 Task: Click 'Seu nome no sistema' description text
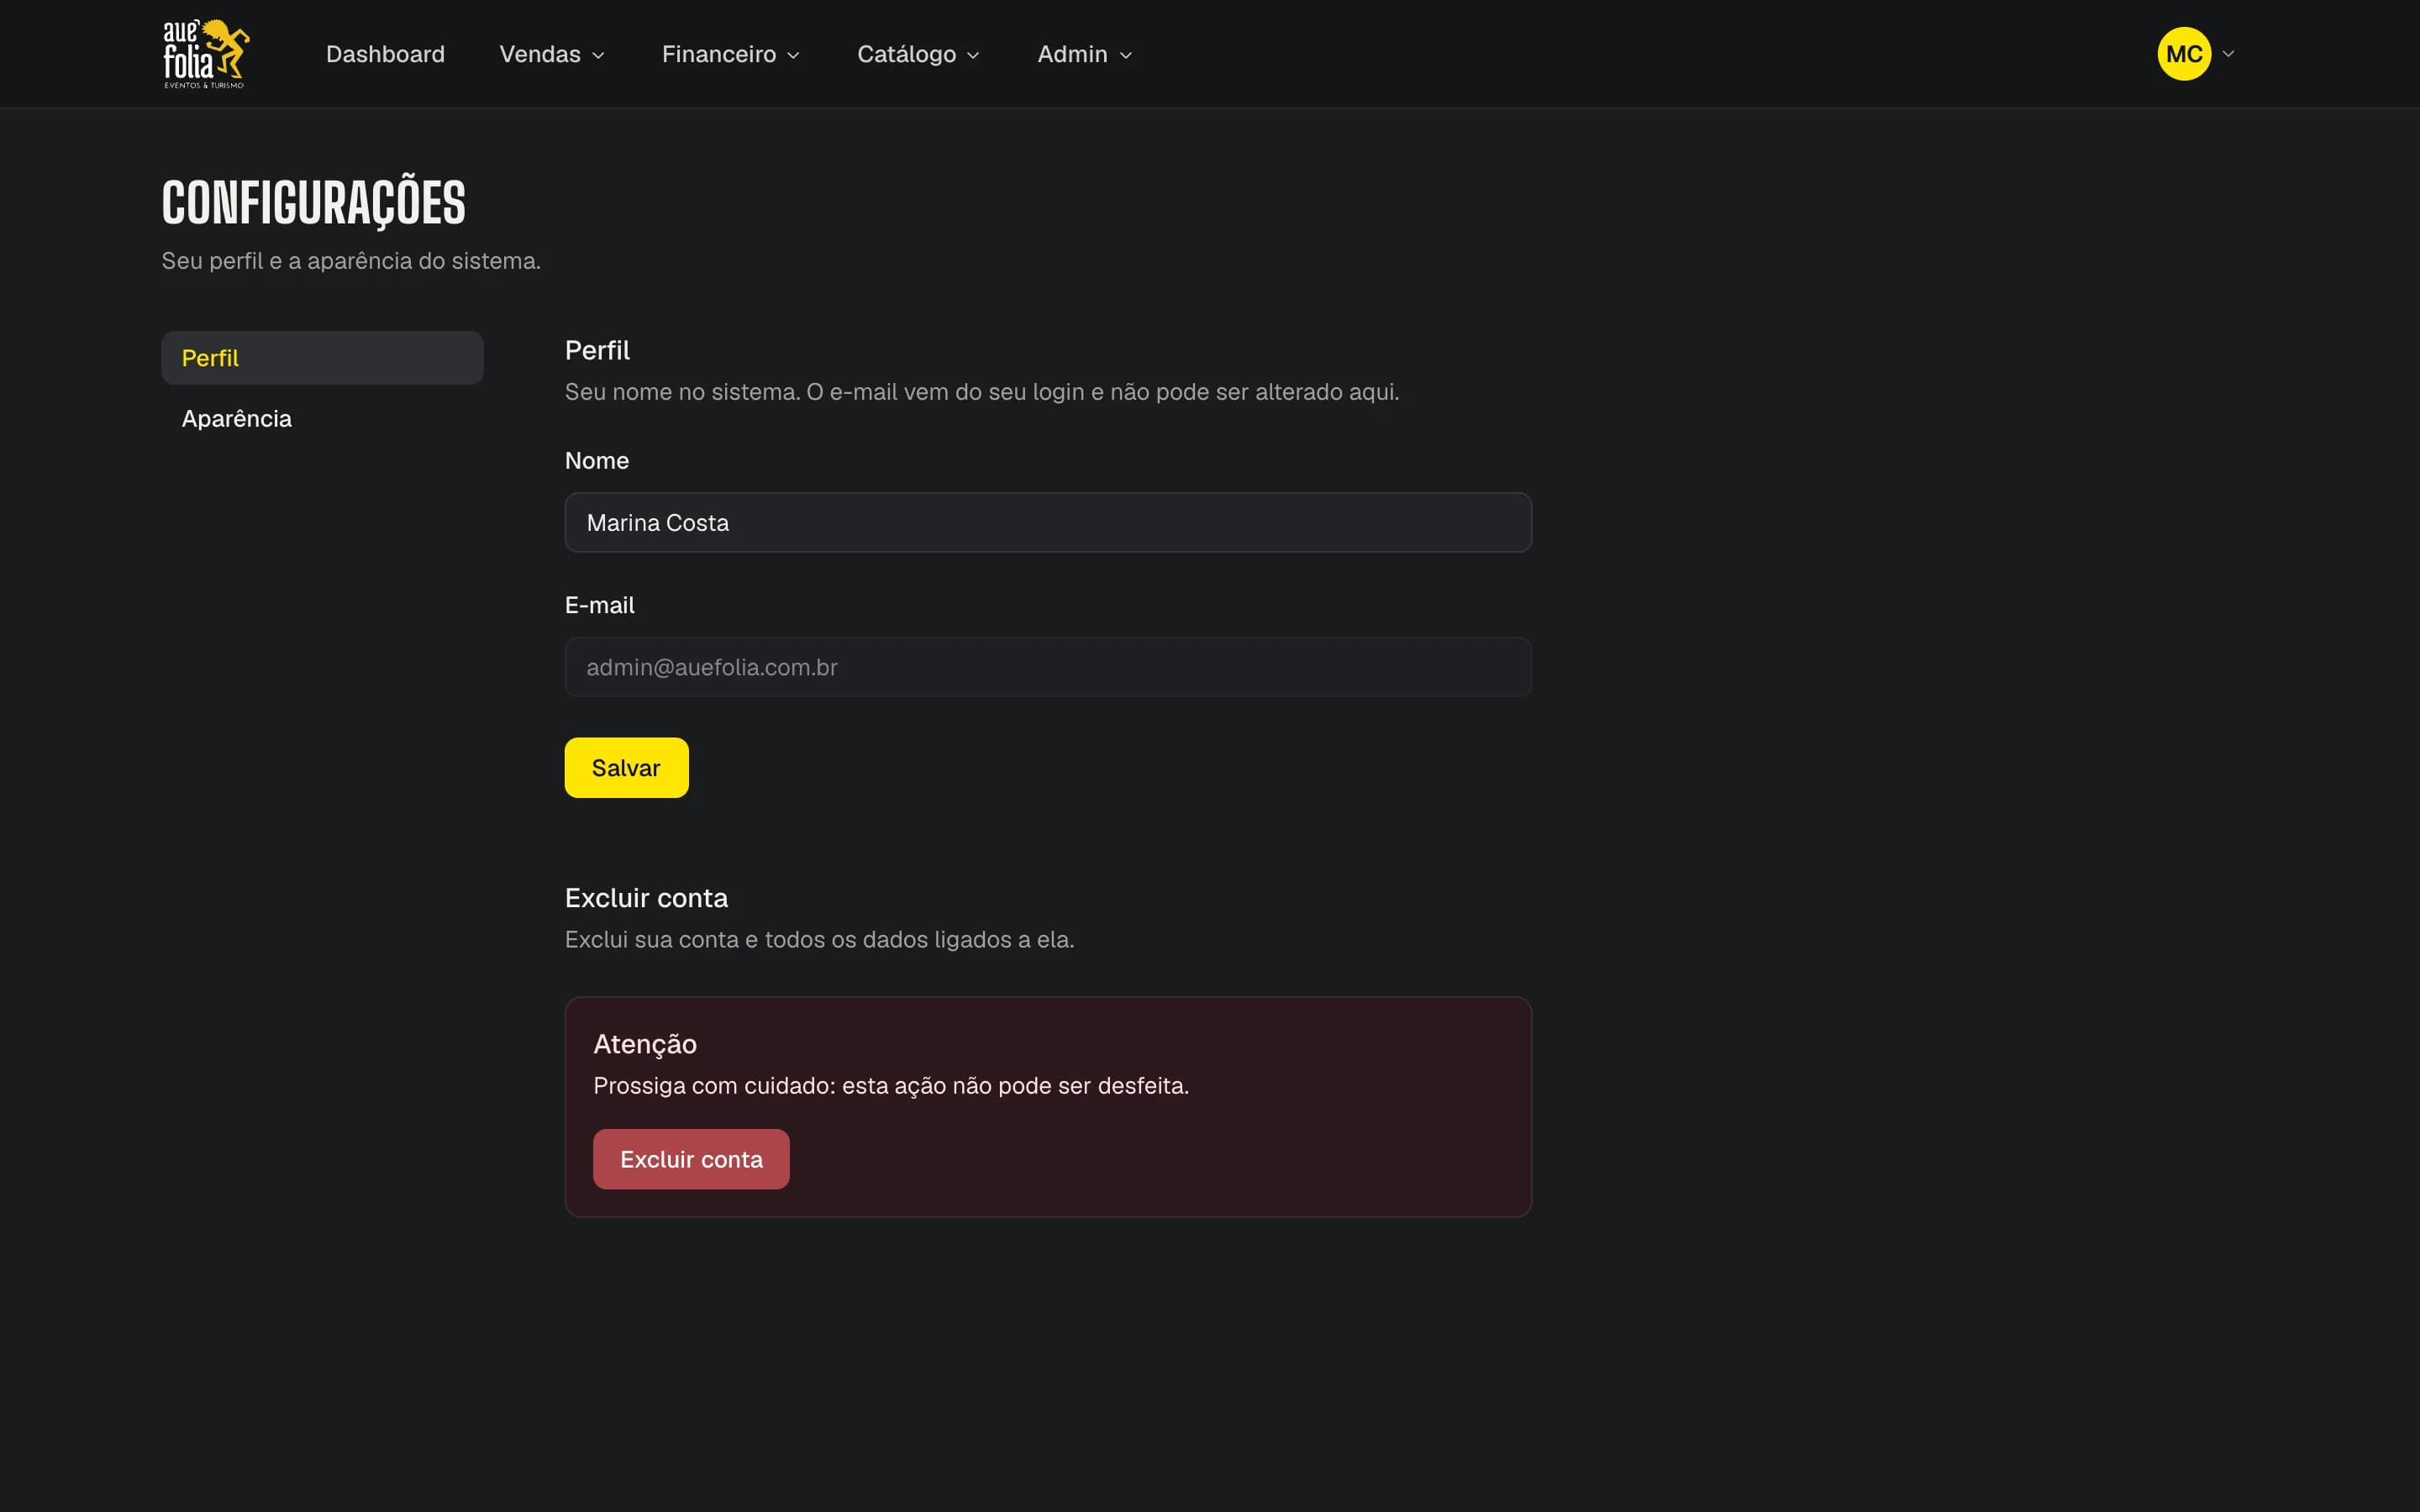(x=982, y=392)
